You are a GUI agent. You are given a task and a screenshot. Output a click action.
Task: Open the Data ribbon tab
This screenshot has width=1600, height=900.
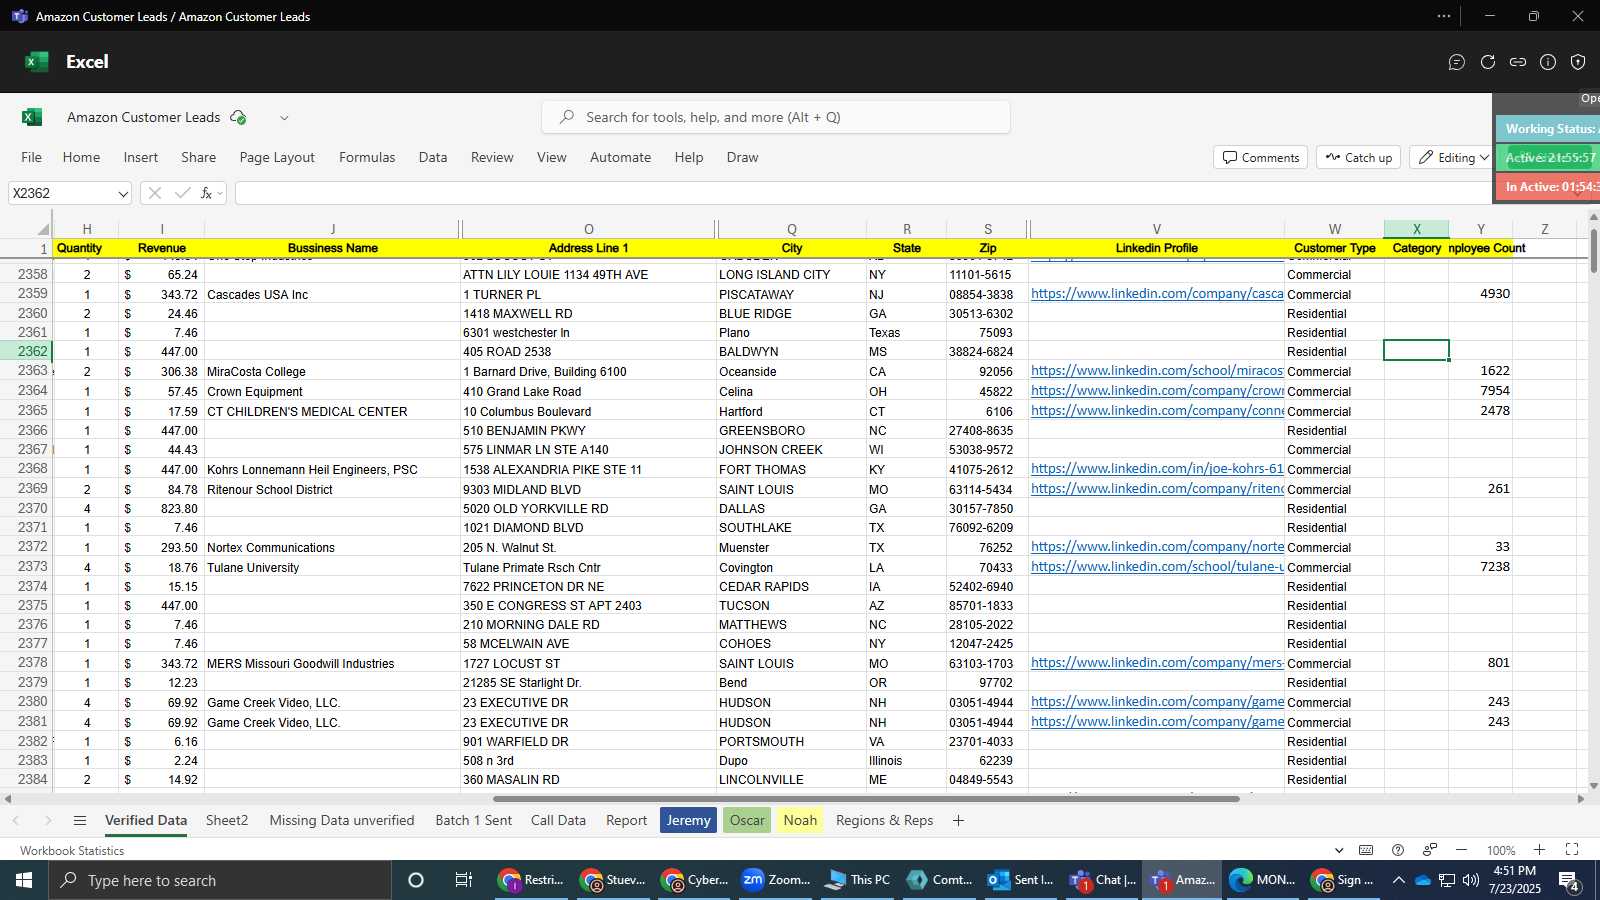click(x=433, y=157)
